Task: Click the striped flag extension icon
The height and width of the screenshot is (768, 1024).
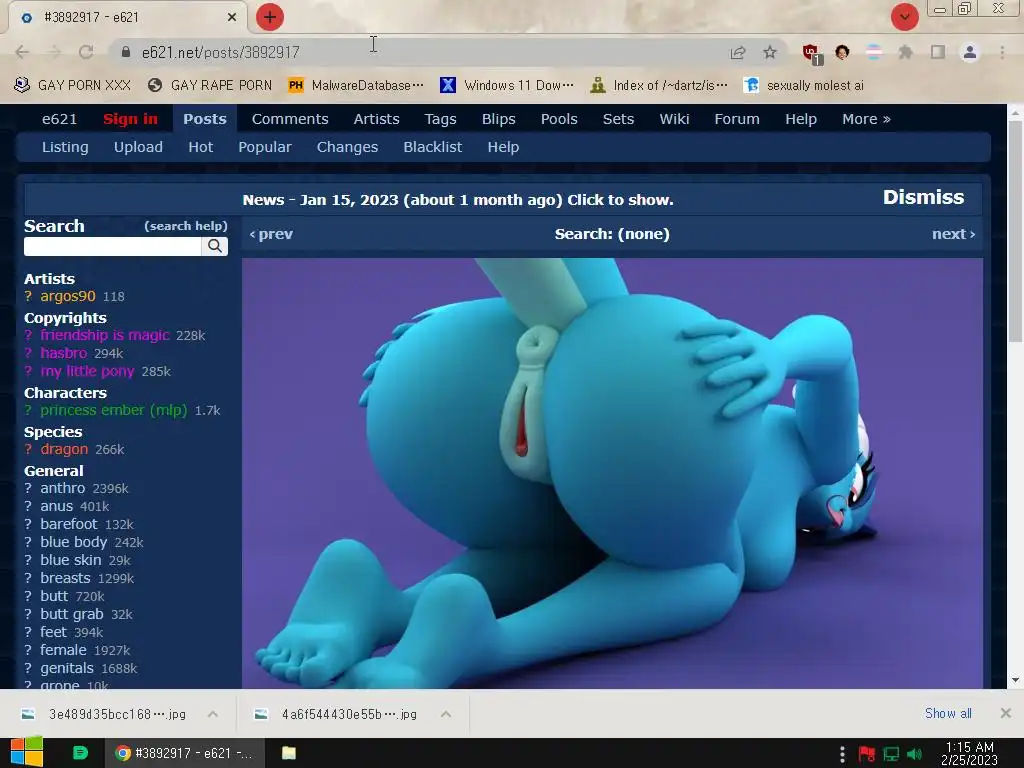Action: (874, 52)
